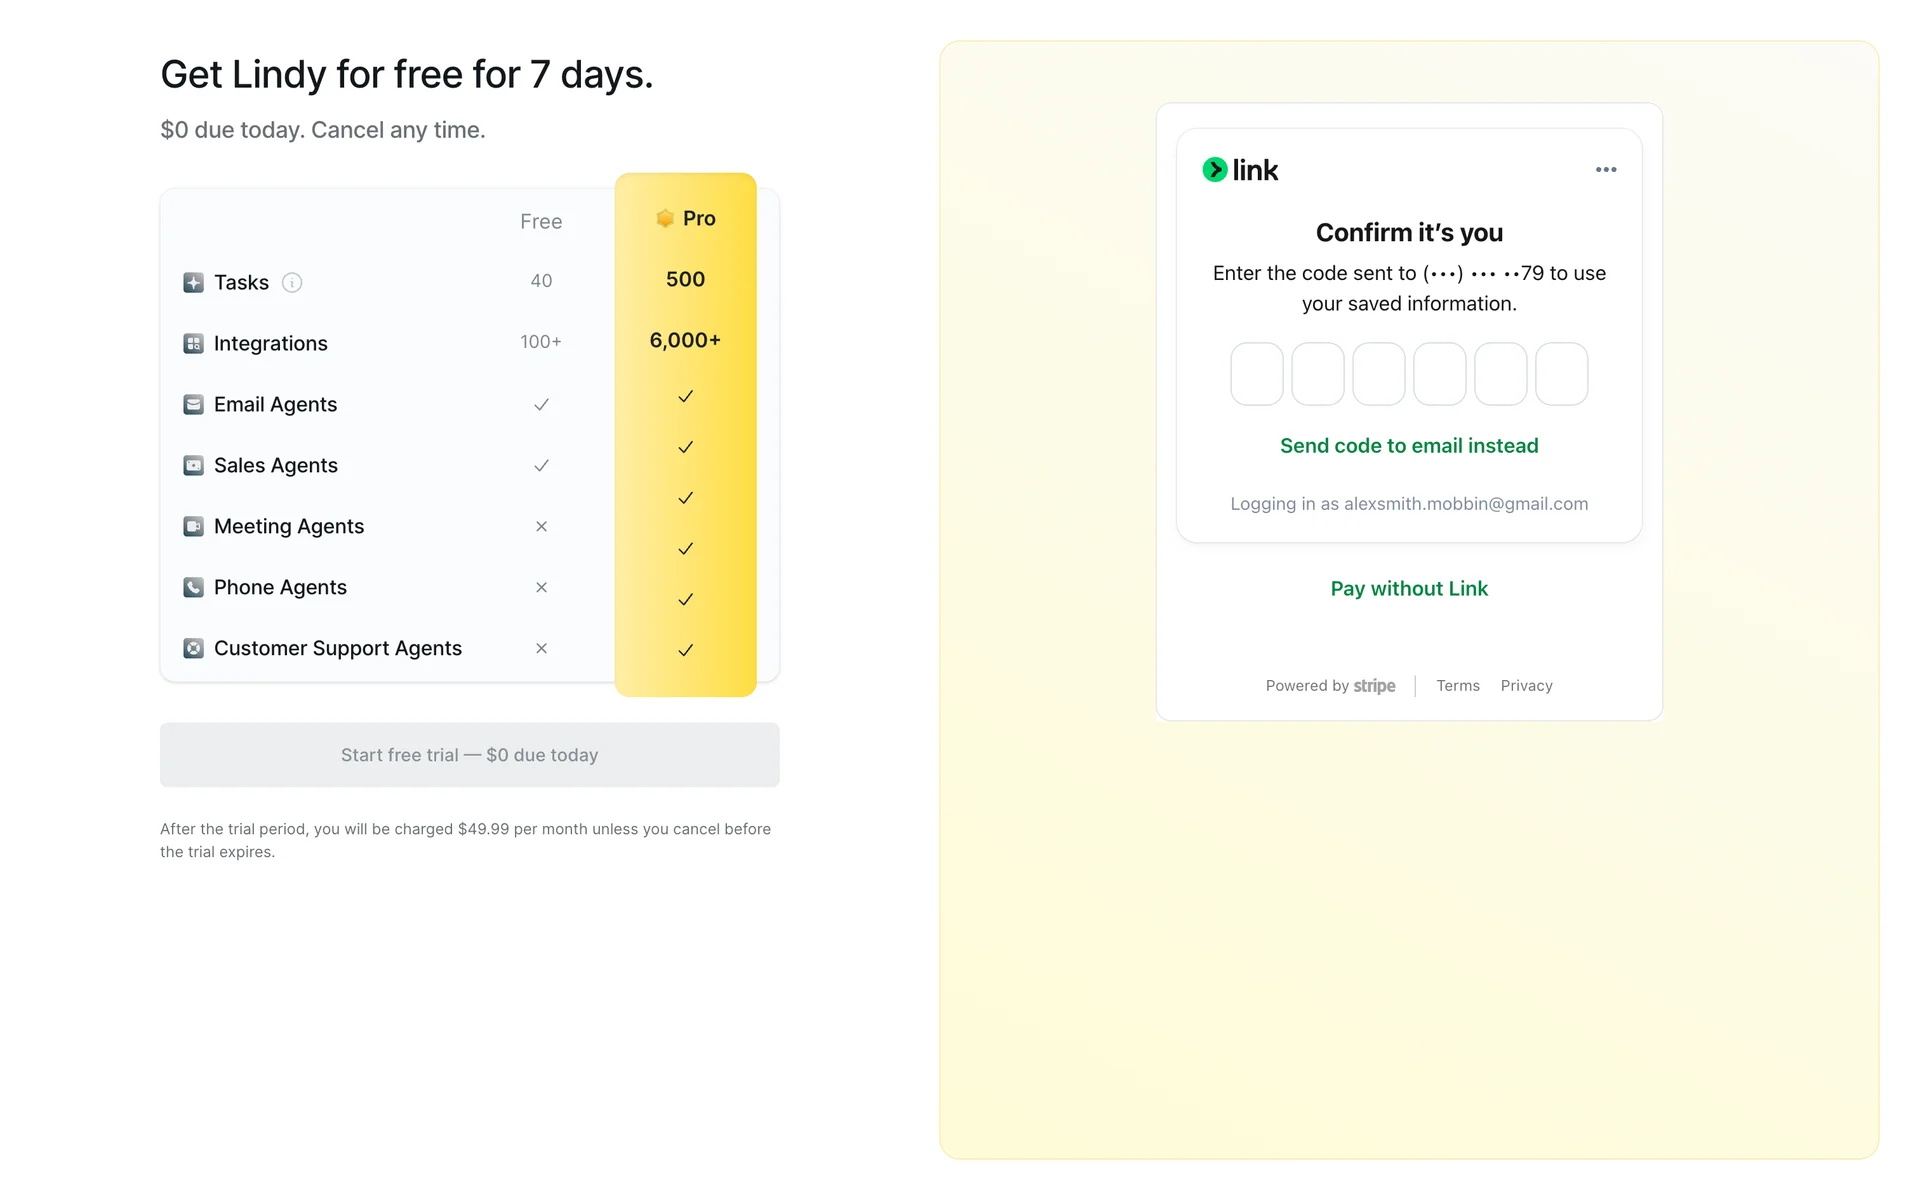
Task: Click the Tasks info icon
Action: 292,283
